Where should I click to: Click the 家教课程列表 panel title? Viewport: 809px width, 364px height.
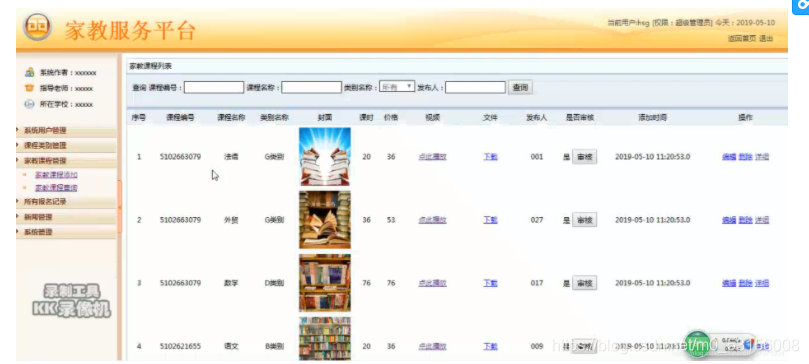(150, 66)
